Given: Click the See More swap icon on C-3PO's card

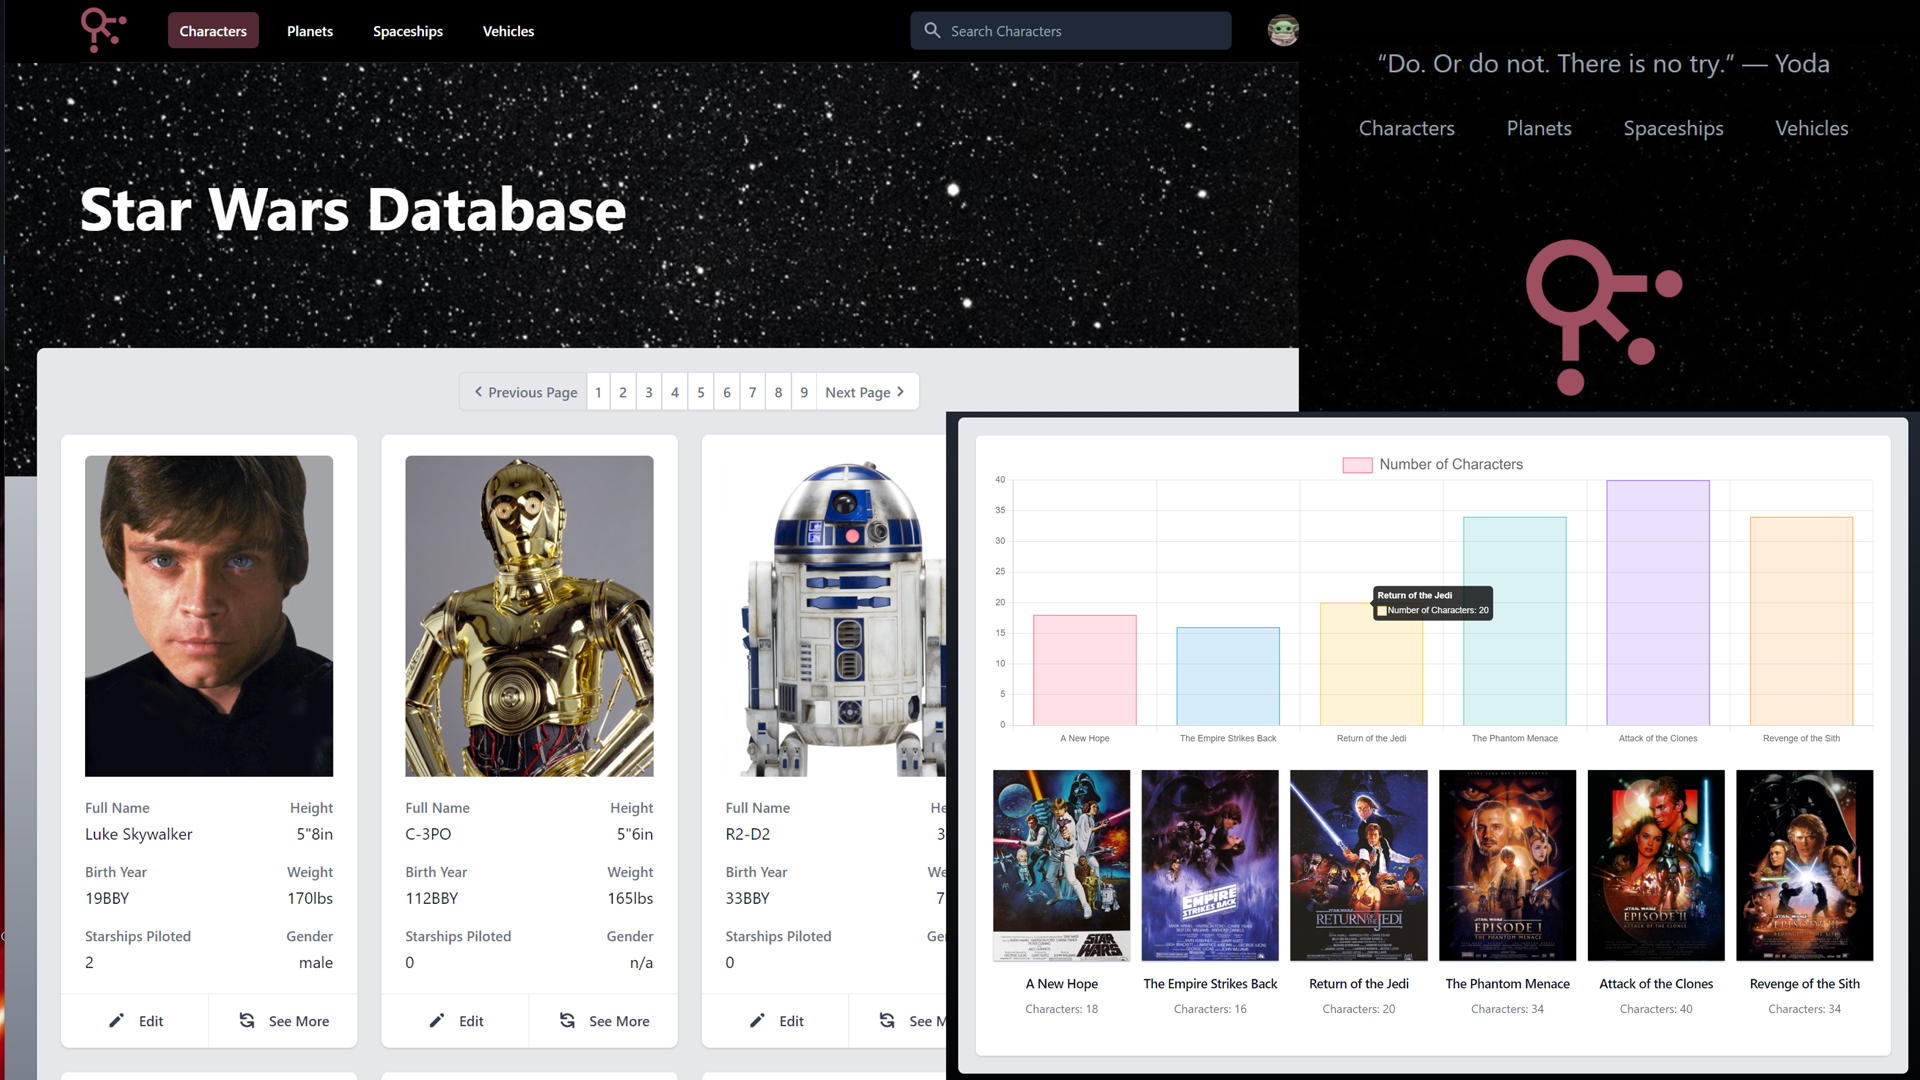Looking at the screenshot, I should coord(567,1021).
